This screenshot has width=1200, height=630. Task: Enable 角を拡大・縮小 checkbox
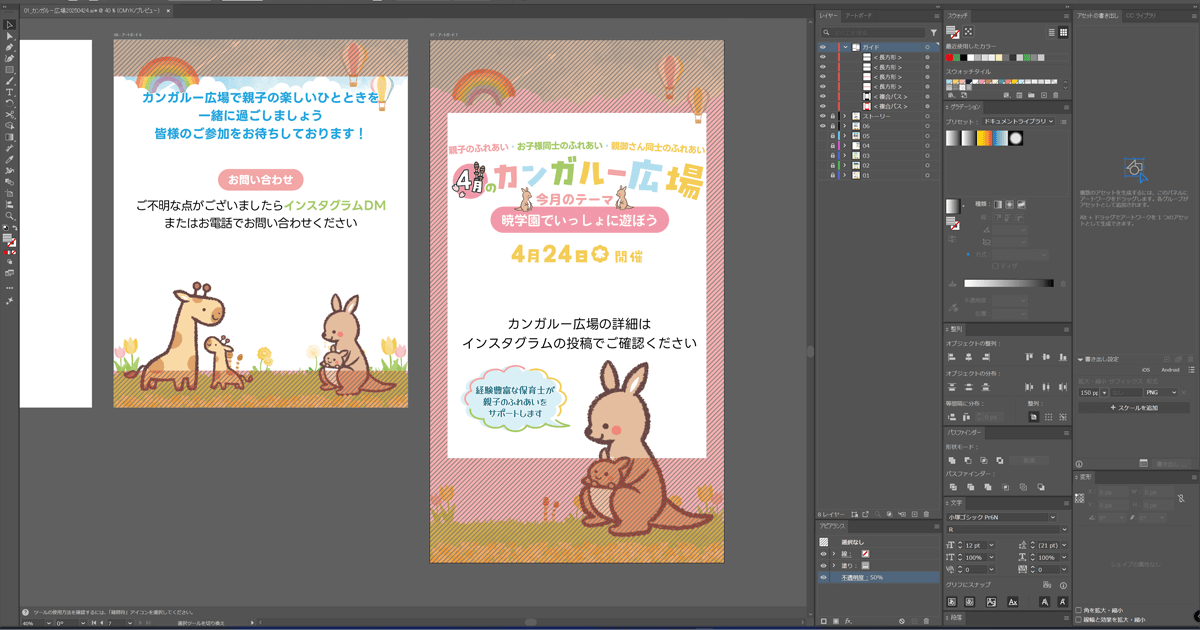click(1079, 610)
